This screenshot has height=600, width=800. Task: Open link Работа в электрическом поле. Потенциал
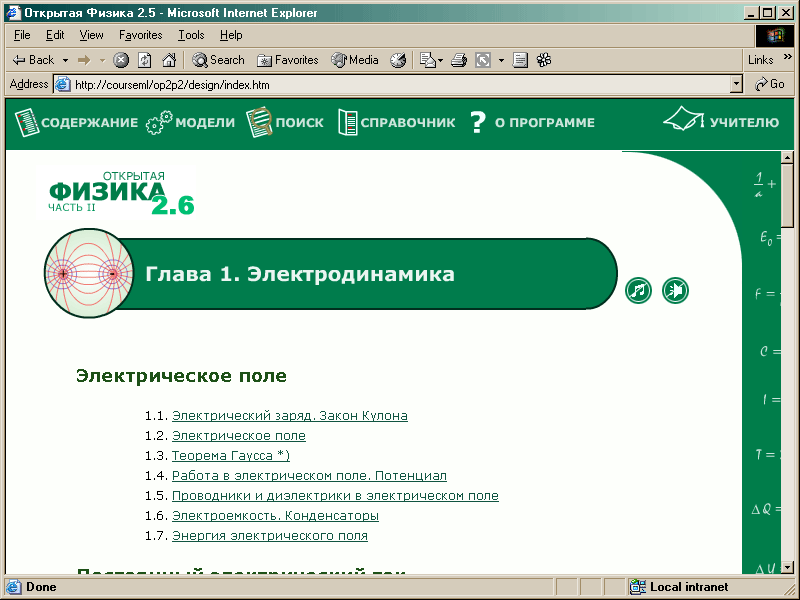309,476
